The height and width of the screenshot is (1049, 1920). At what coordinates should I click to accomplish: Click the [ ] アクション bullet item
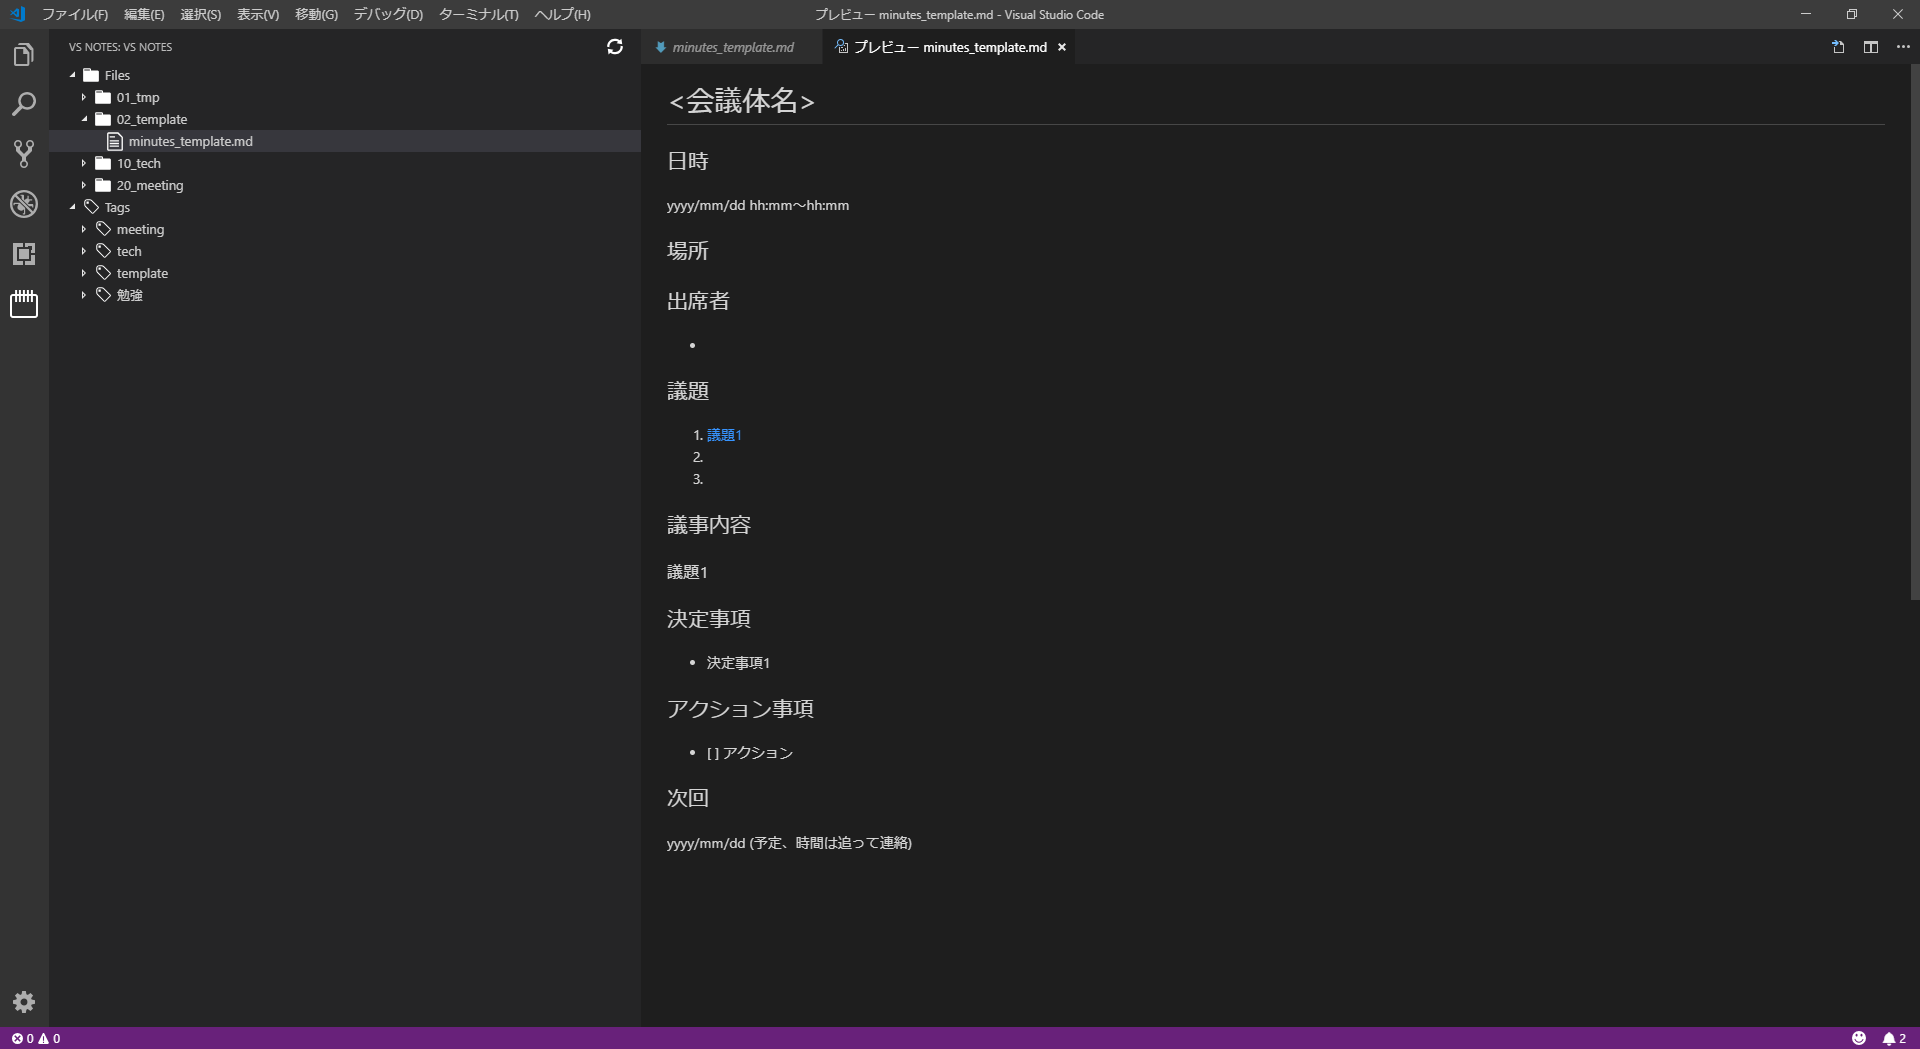tap(750, 753)
